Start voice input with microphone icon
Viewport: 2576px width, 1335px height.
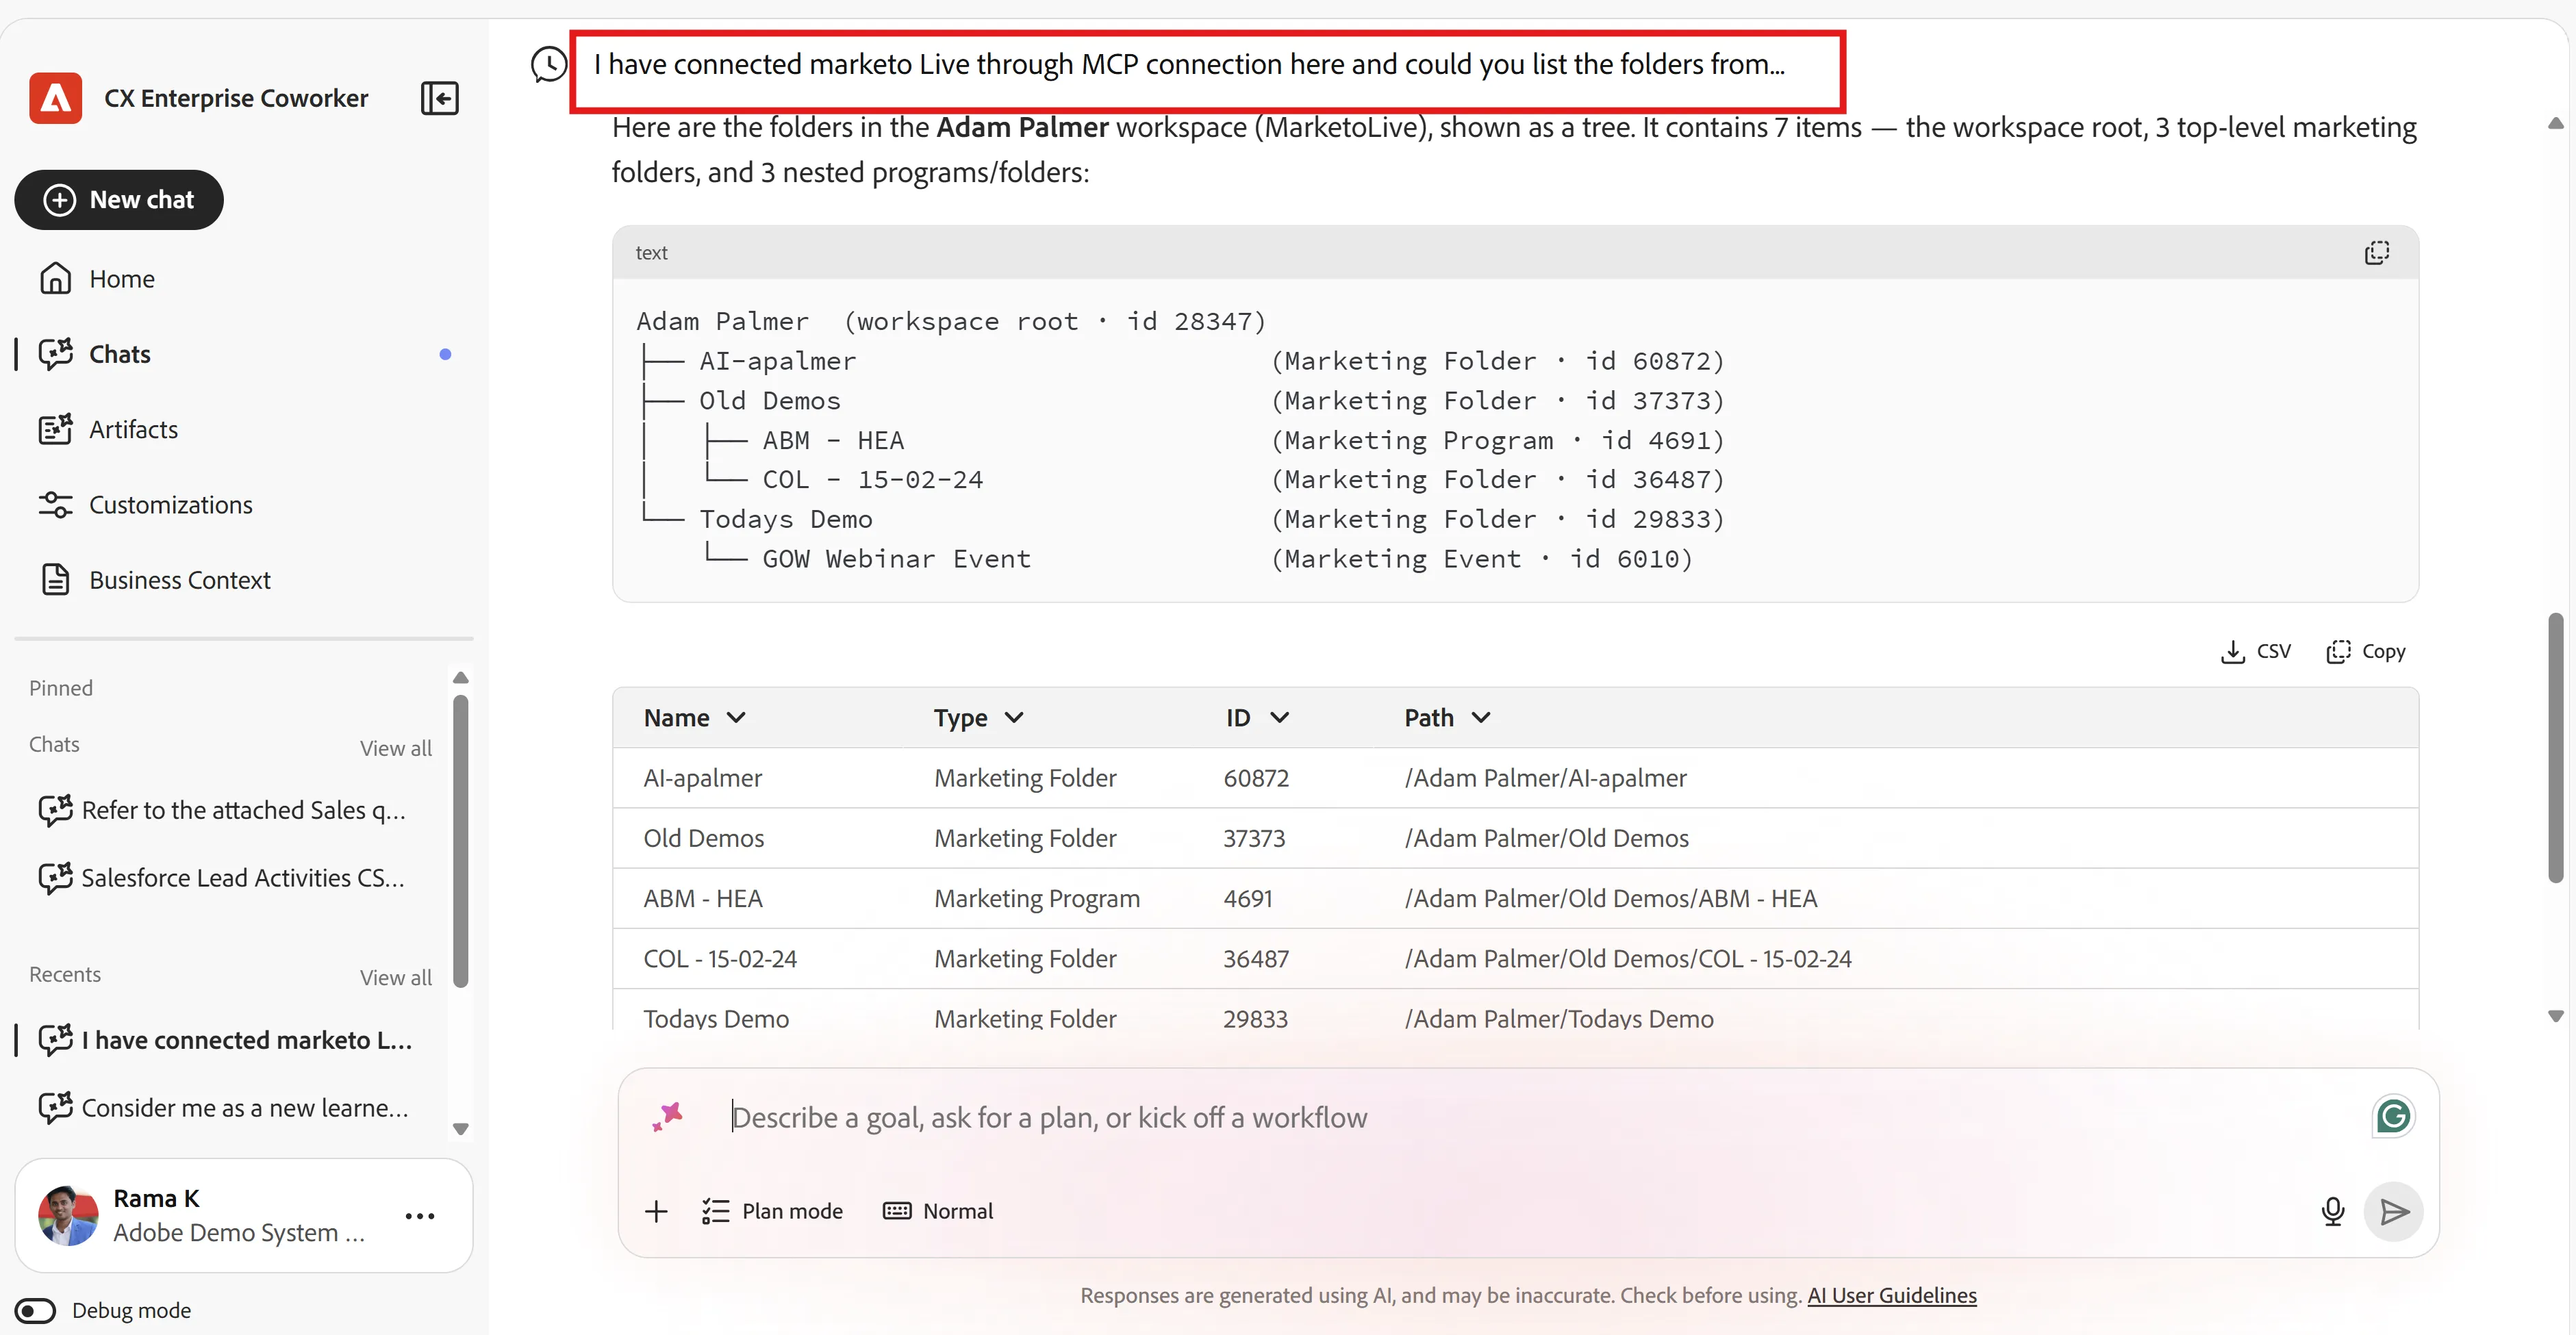tap(2332, 1211)
